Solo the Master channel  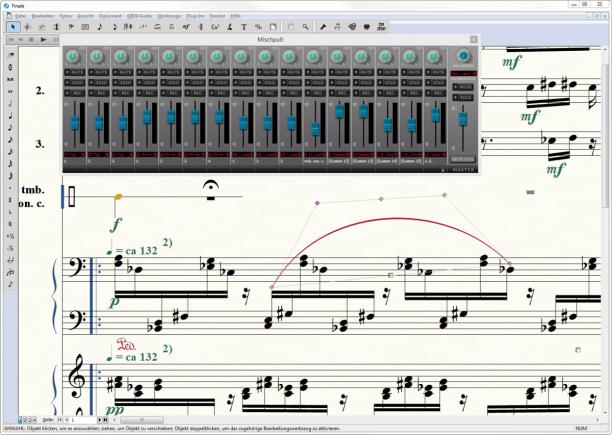click(x=463, y=98)
